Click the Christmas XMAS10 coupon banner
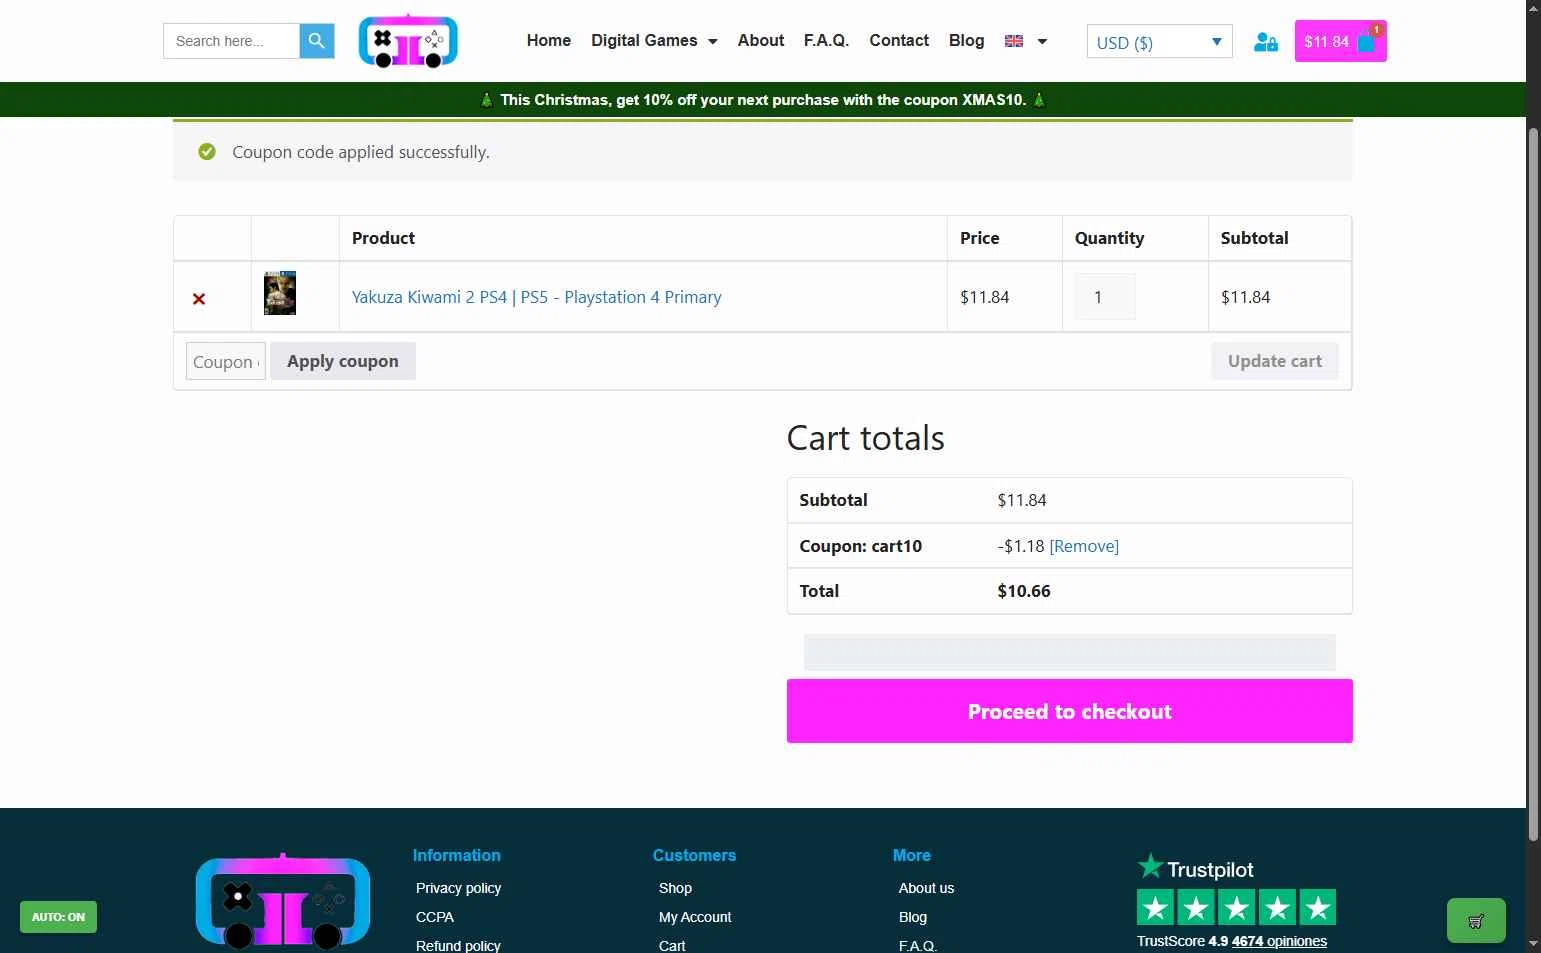The height and width of the screenshot is (953, 1541). pos(763,100)
